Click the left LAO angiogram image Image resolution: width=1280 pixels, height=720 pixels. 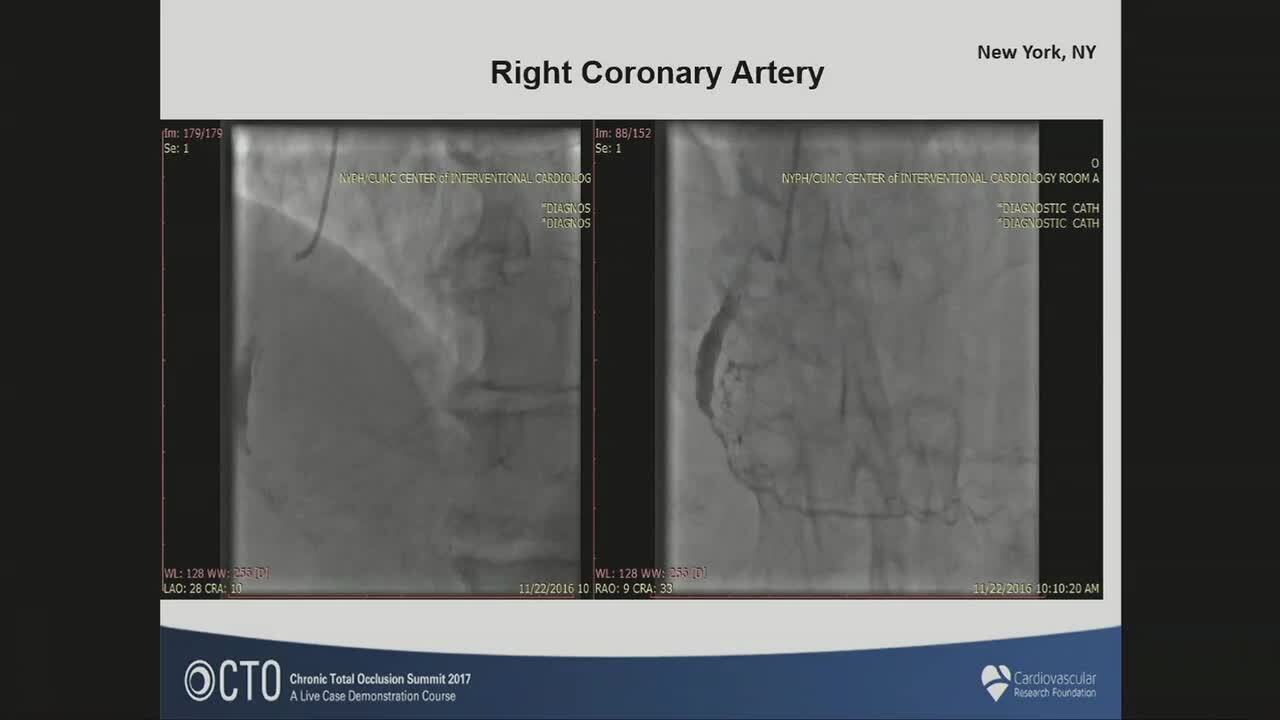pyautogui.click(x=400, y=360)
